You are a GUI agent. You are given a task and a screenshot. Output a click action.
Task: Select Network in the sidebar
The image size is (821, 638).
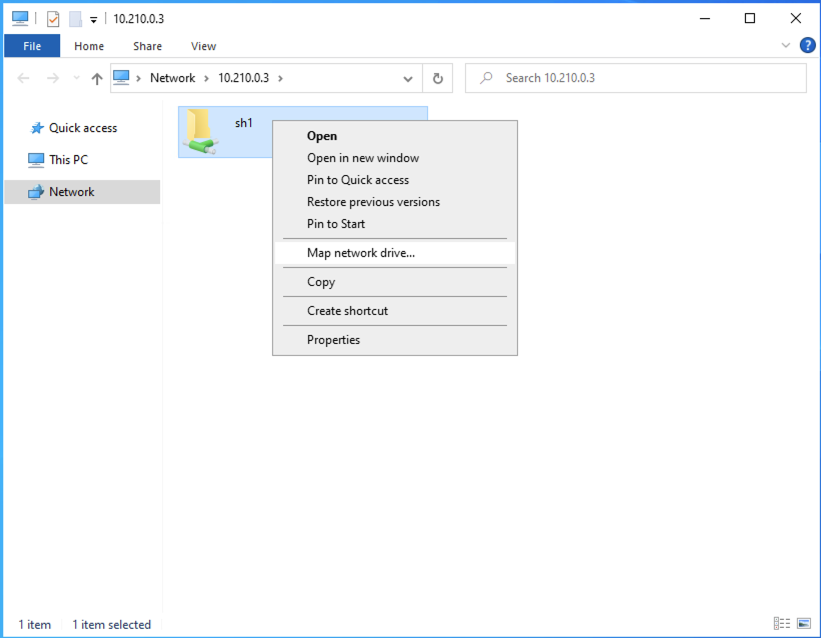[x=69, y=191]
